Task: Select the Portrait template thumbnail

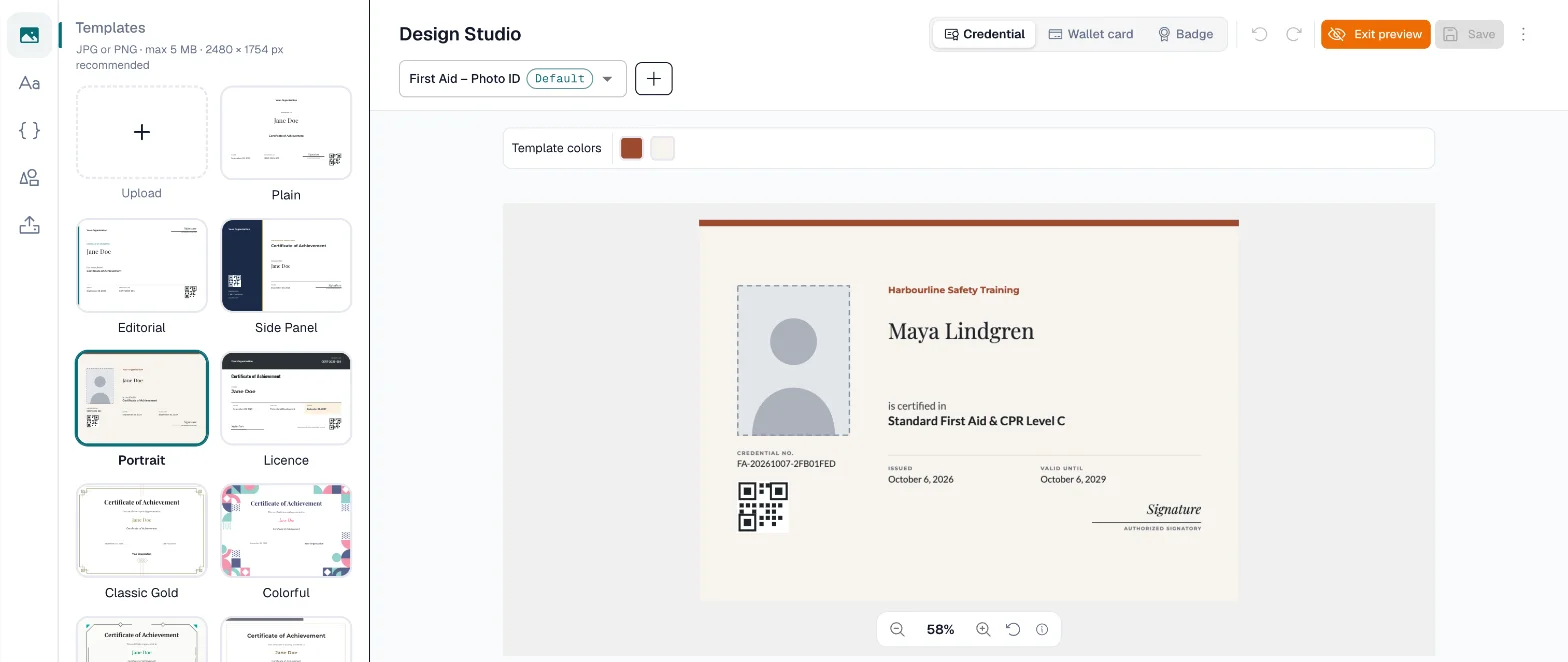Action: pos(142,398)
